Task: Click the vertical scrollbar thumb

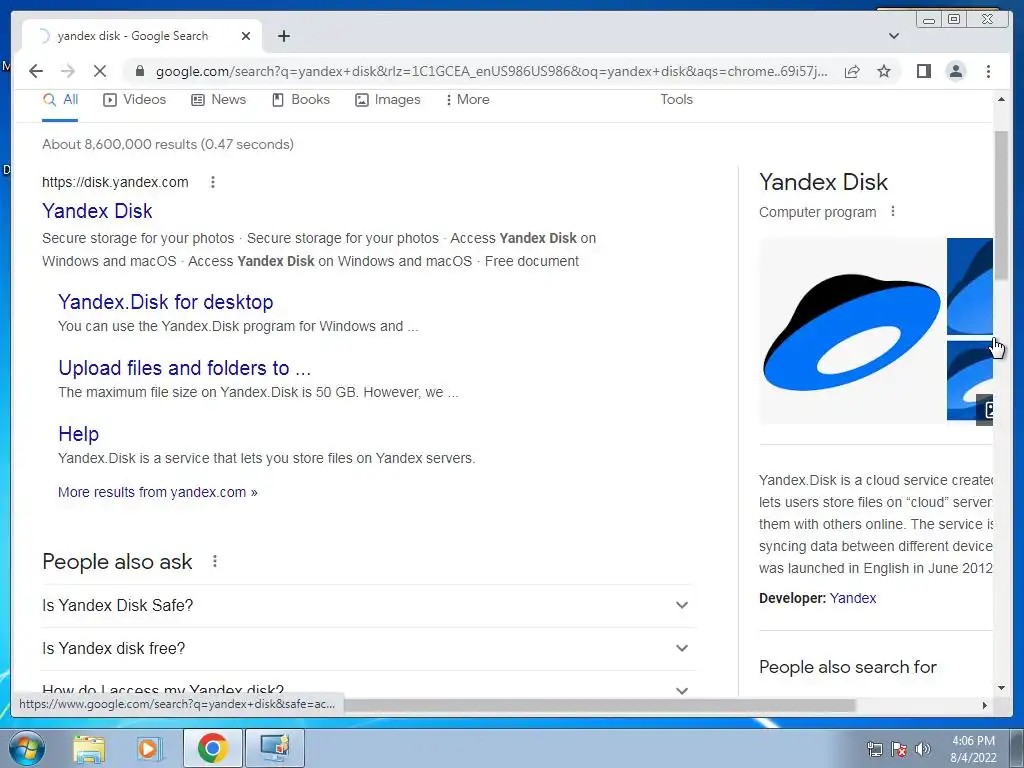Action: (1001, 205)
